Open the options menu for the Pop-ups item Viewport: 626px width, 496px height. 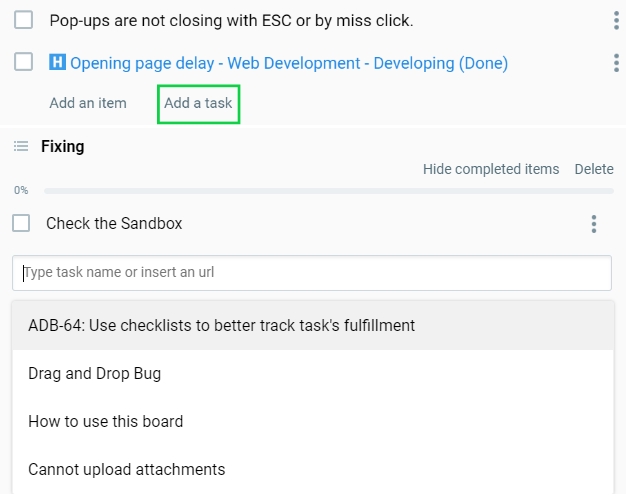(x=615, y=21)
